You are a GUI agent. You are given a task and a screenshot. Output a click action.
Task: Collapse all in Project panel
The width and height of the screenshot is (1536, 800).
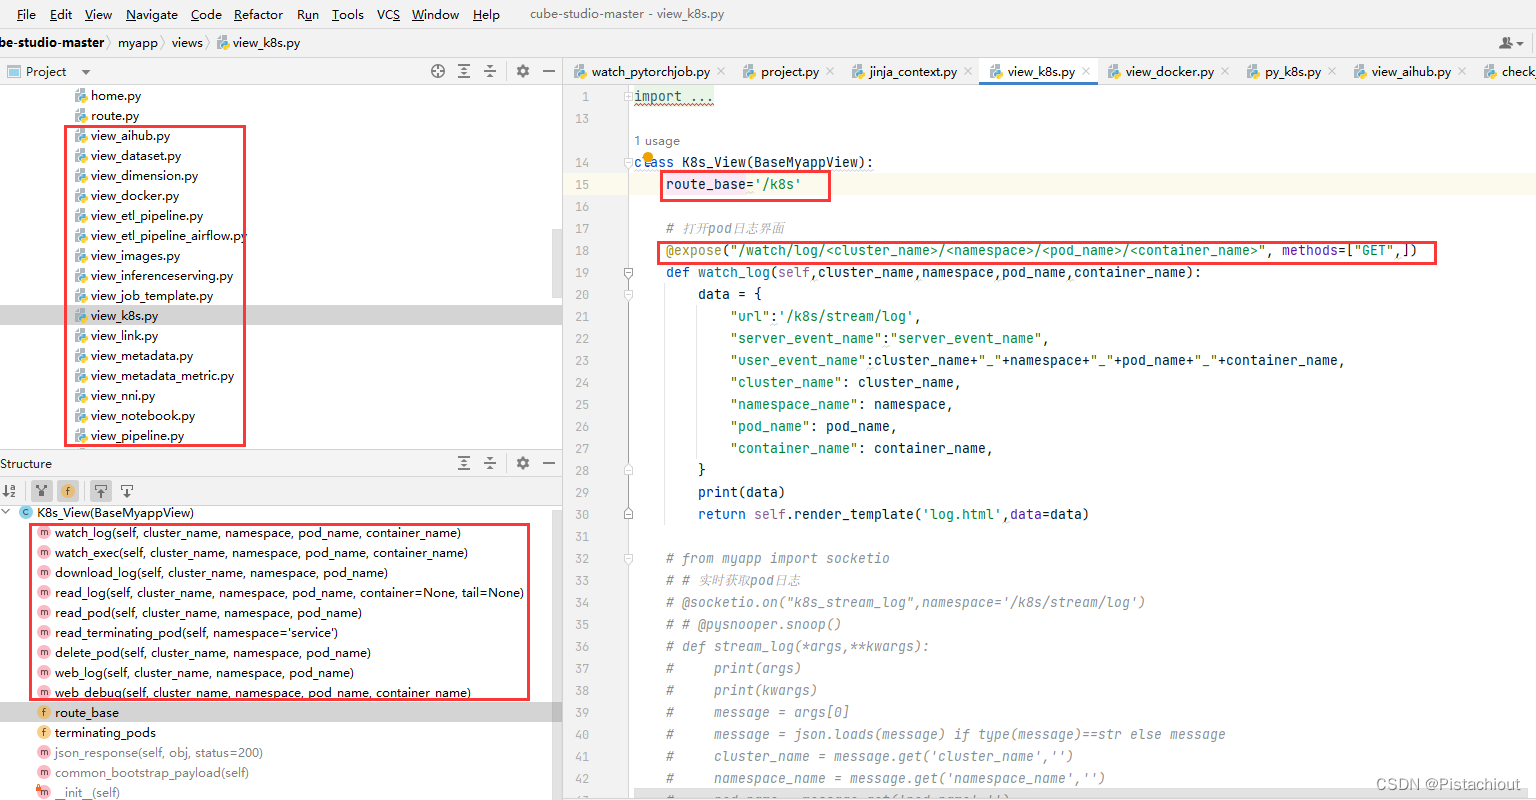(x=490, y=71)
